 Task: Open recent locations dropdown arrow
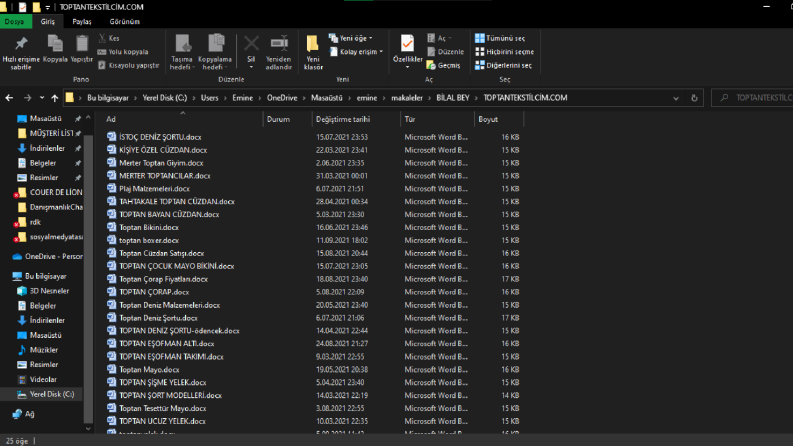pyautogui.click(x=41, y=98)
